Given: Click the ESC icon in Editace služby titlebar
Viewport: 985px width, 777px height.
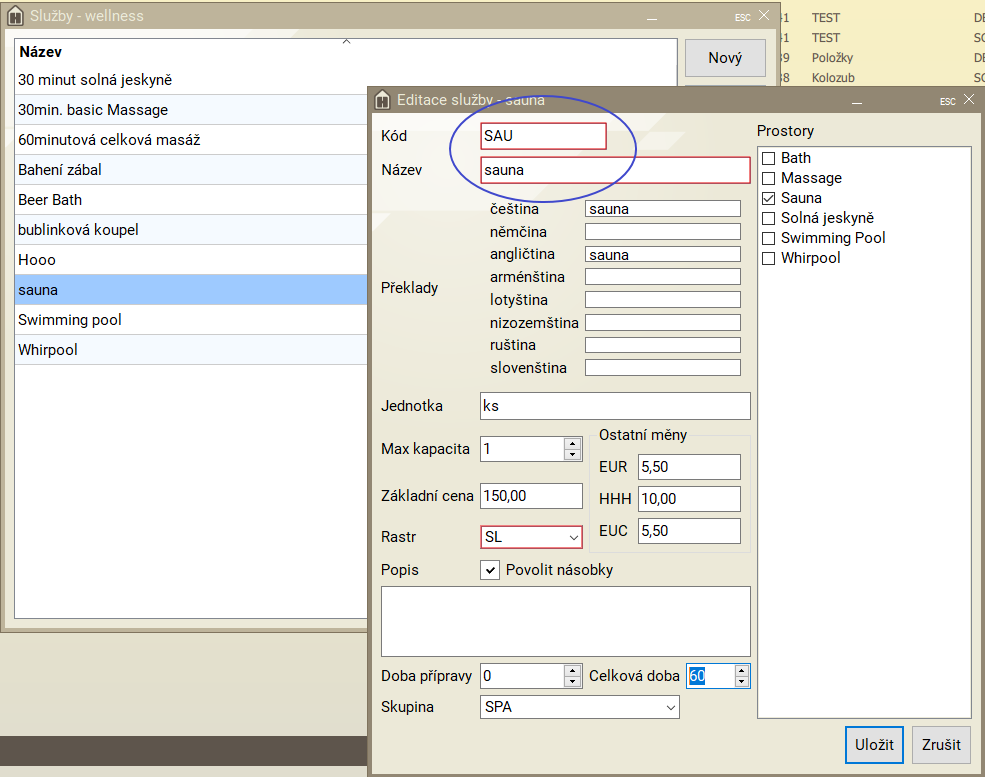Looking at the screenshot, I should (x=947, y=101).
